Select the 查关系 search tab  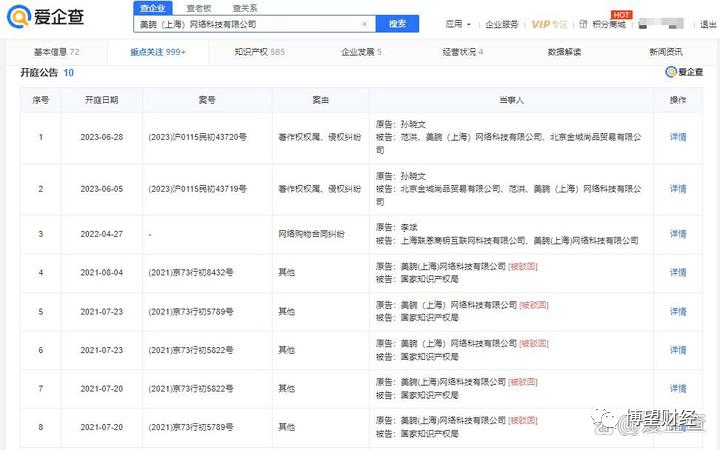pyautogui.click(x=244, y=7)
